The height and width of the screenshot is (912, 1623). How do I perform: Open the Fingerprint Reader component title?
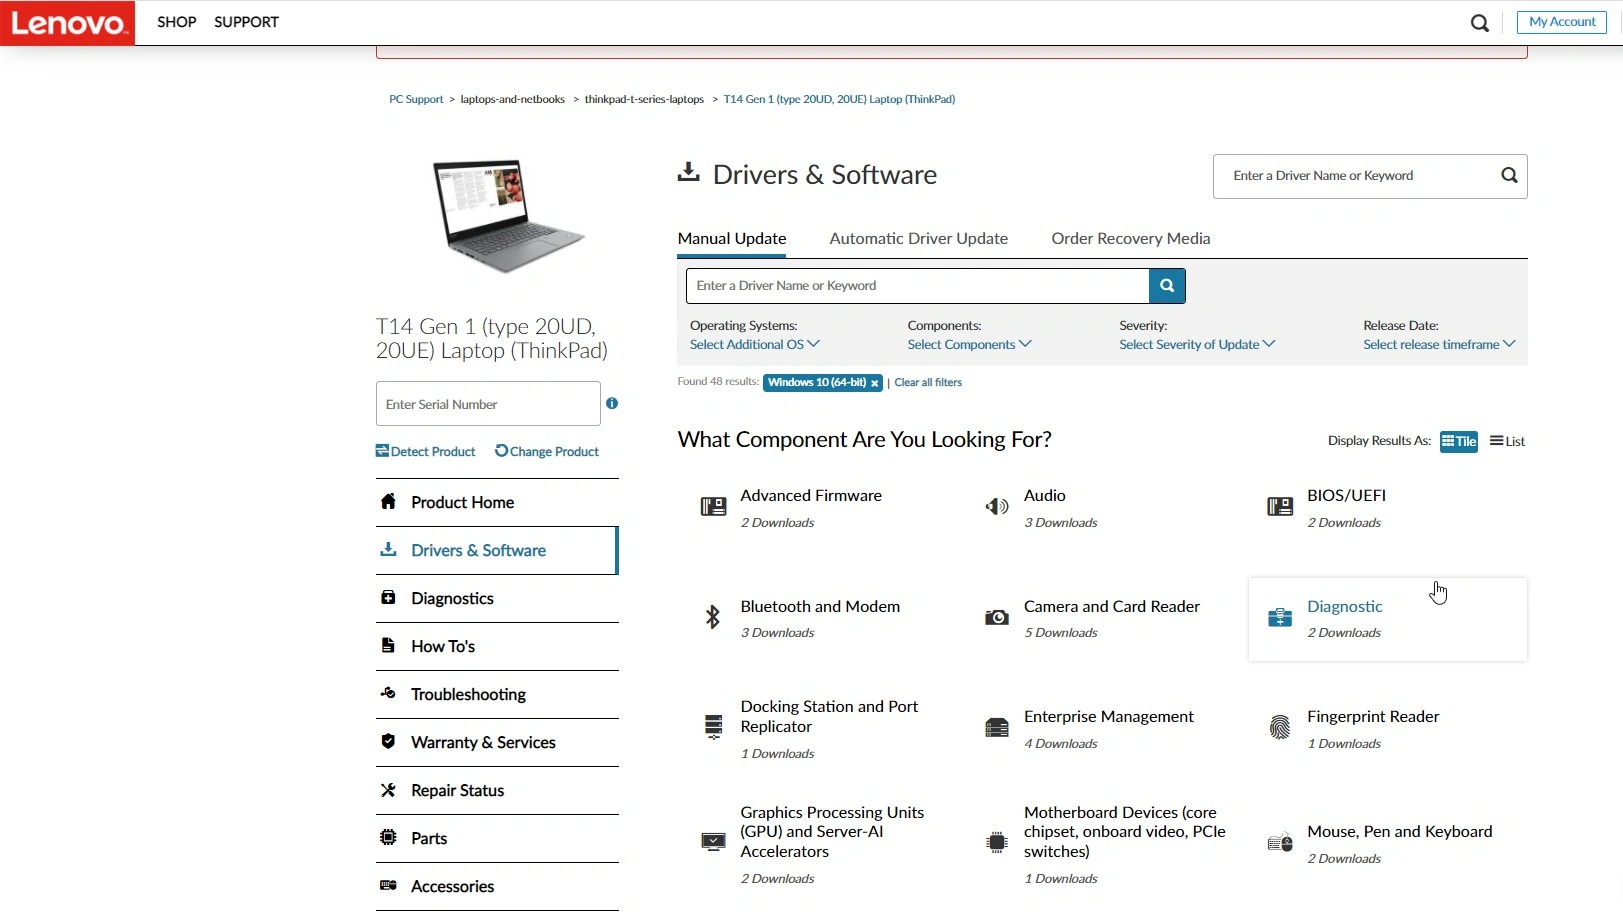[1373, 717]
